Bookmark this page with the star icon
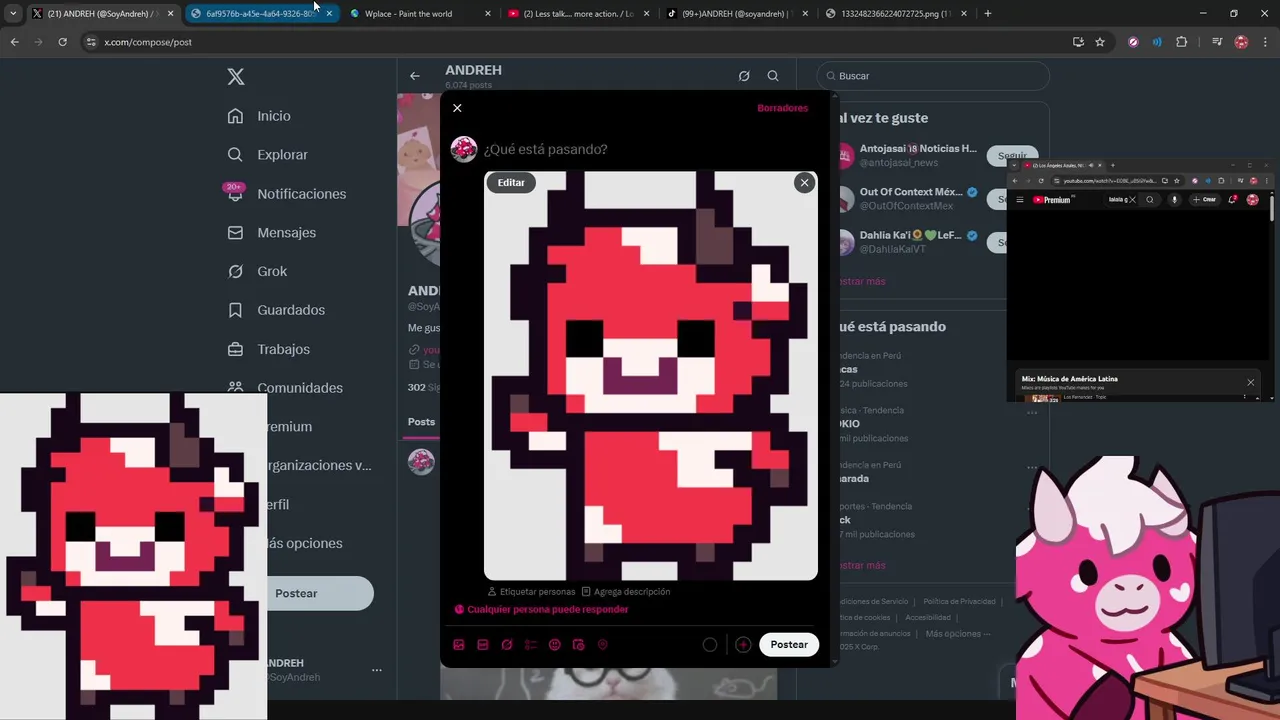The height and width of the screenshot is (720, 1280). [1100, 42]
